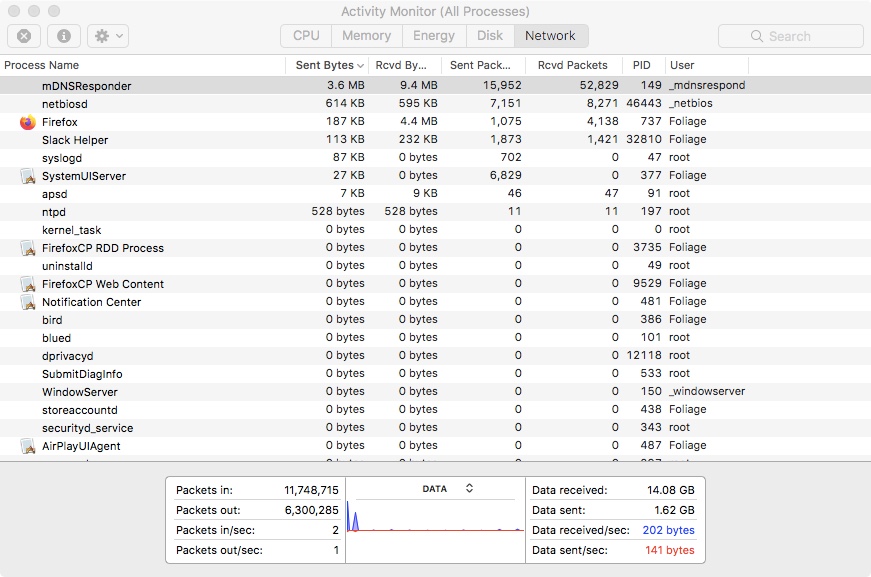The height and width of the screenshot is (577, 871).
Task: Click the 4.4 MB received bytes cell
Action: 418,122
